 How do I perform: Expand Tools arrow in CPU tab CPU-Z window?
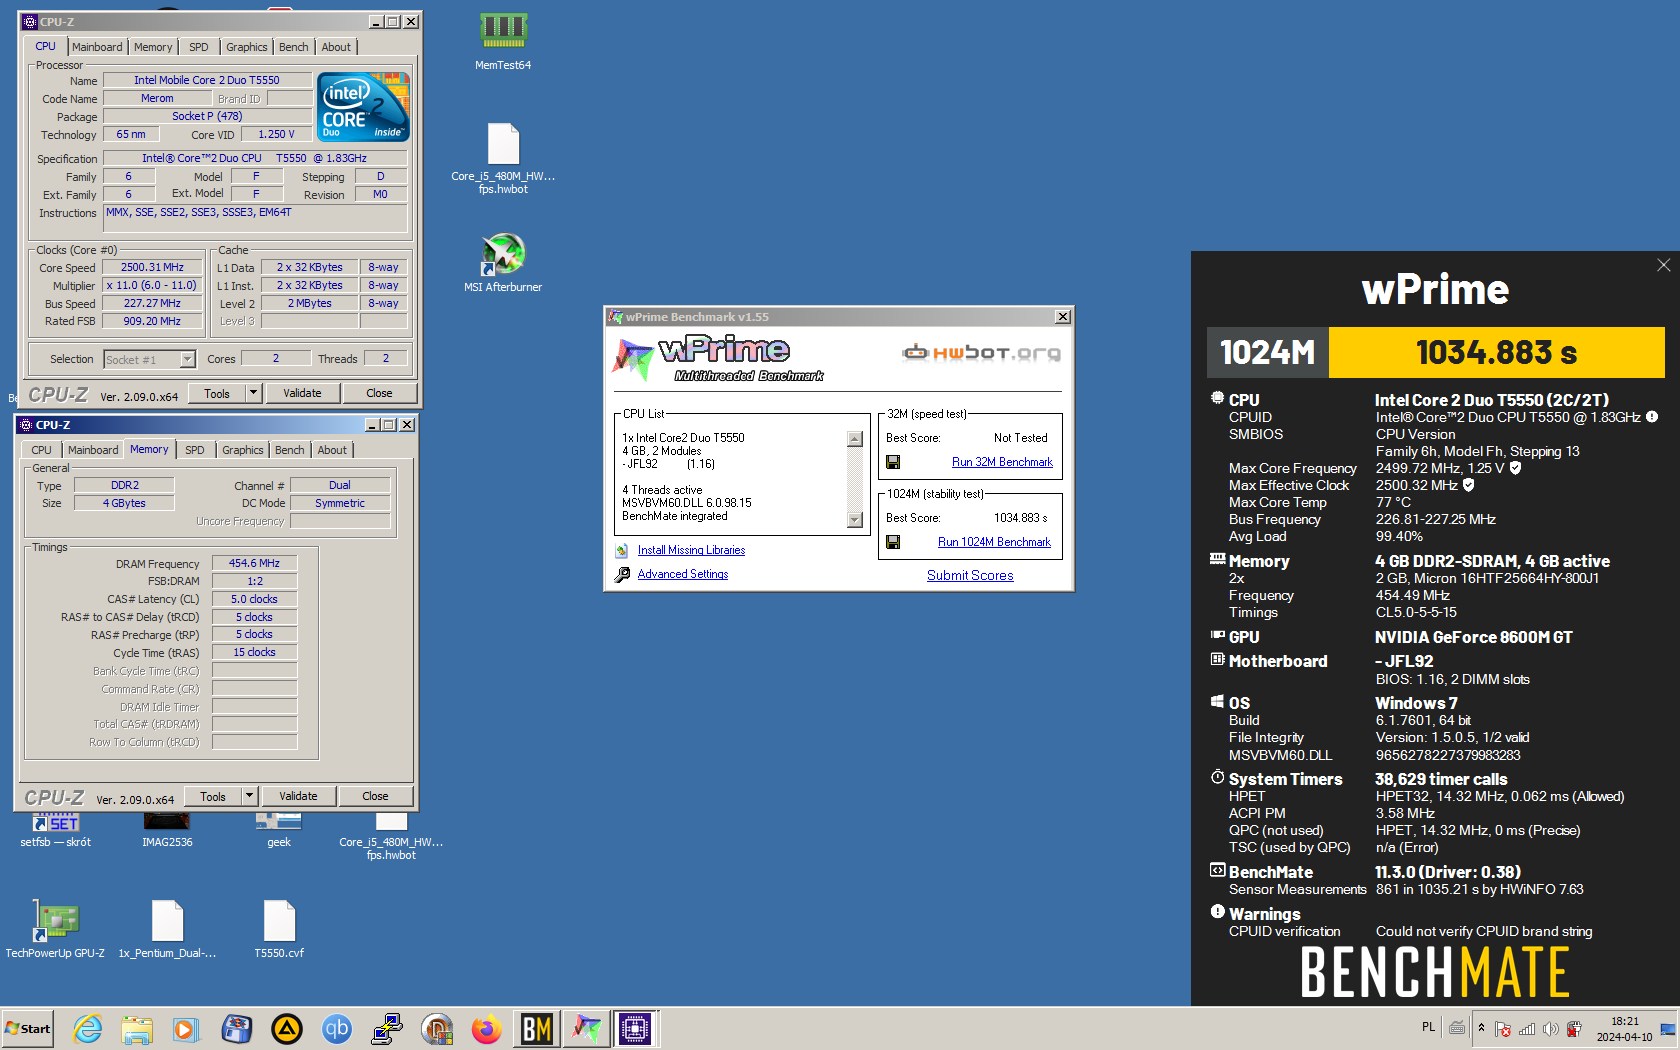point(253,393)
